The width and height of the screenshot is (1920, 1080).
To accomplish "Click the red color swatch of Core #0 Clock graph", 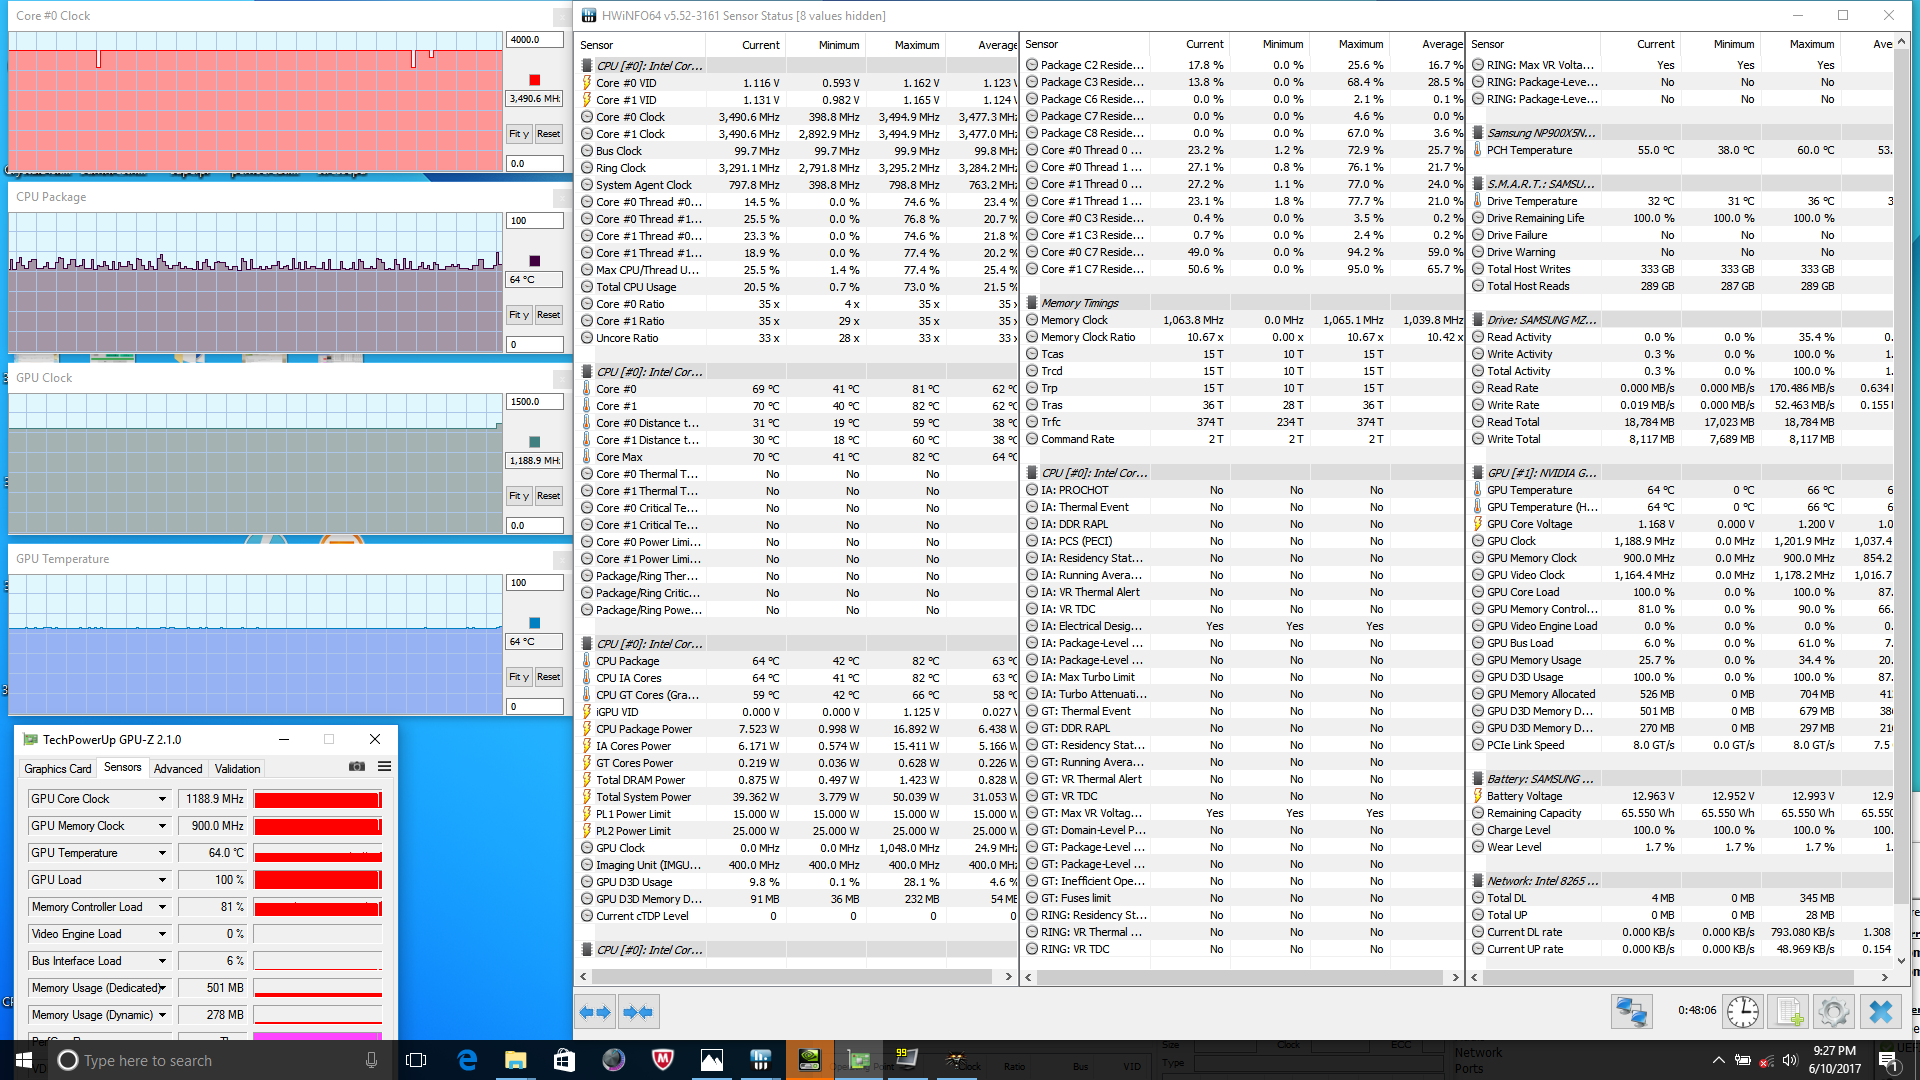I will [x=535, y=80].
